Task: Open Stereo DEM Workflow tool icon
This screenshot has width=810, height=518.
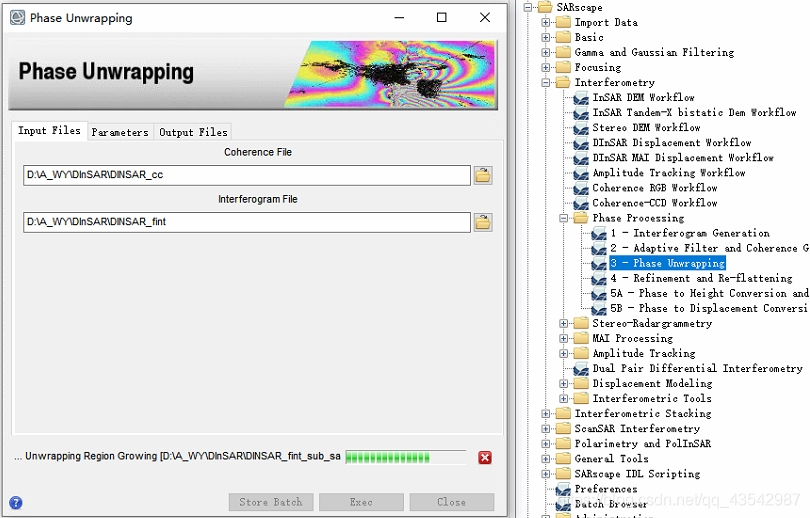Action: pos(581,128)
